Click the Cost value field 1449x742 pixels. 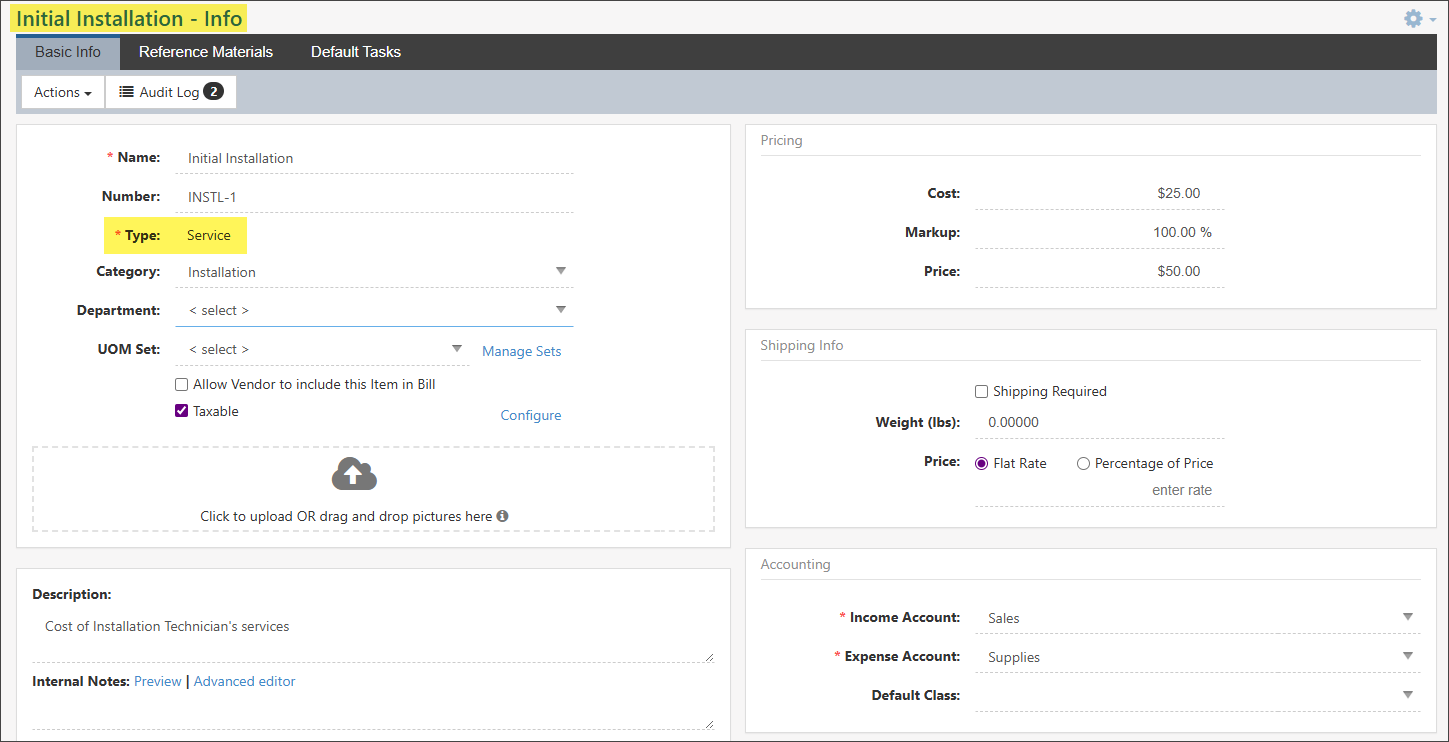(x=1098, y=193)
